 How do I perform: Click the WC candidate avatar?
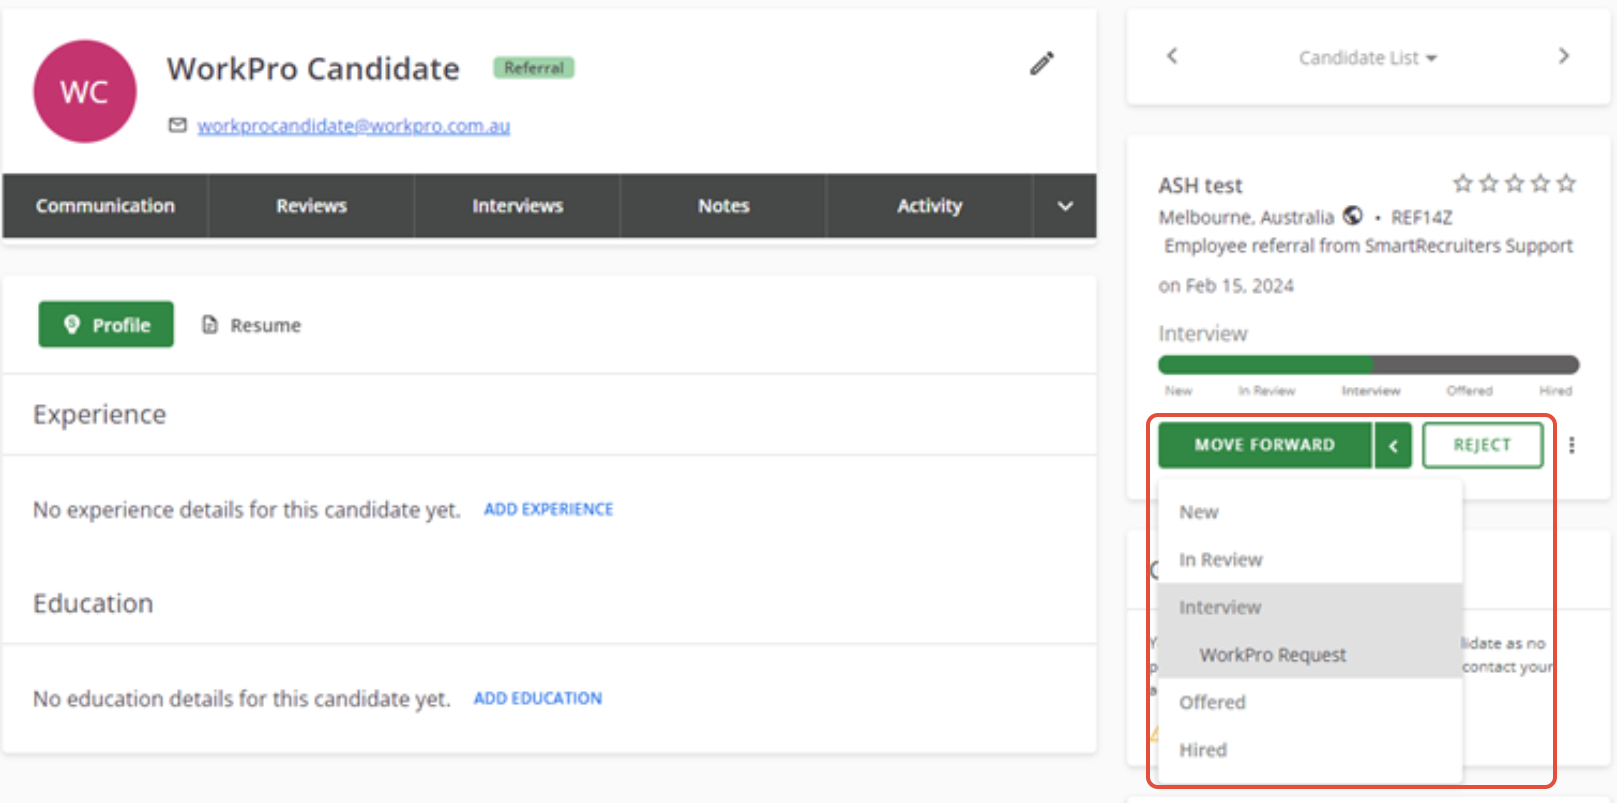click(x=85, y=91)
